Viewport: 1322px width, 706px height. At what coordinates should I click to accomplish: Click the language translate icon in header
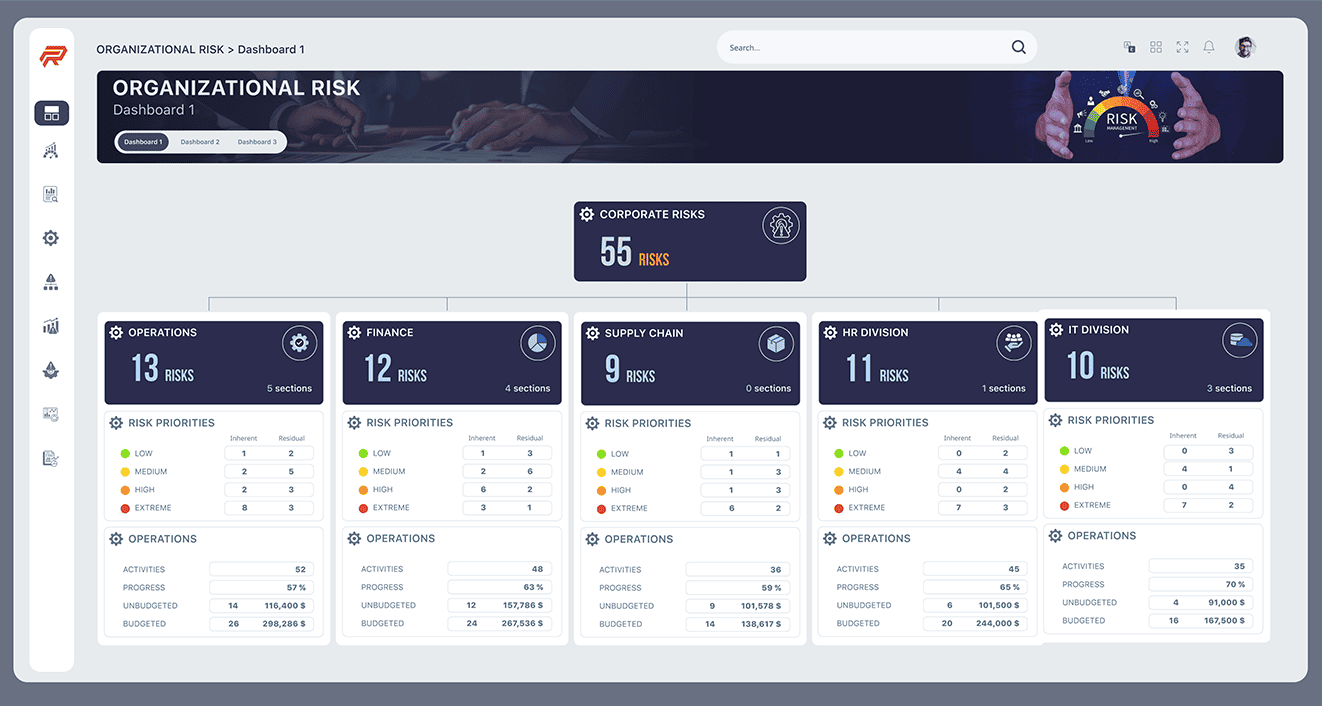coord(1129,47)
